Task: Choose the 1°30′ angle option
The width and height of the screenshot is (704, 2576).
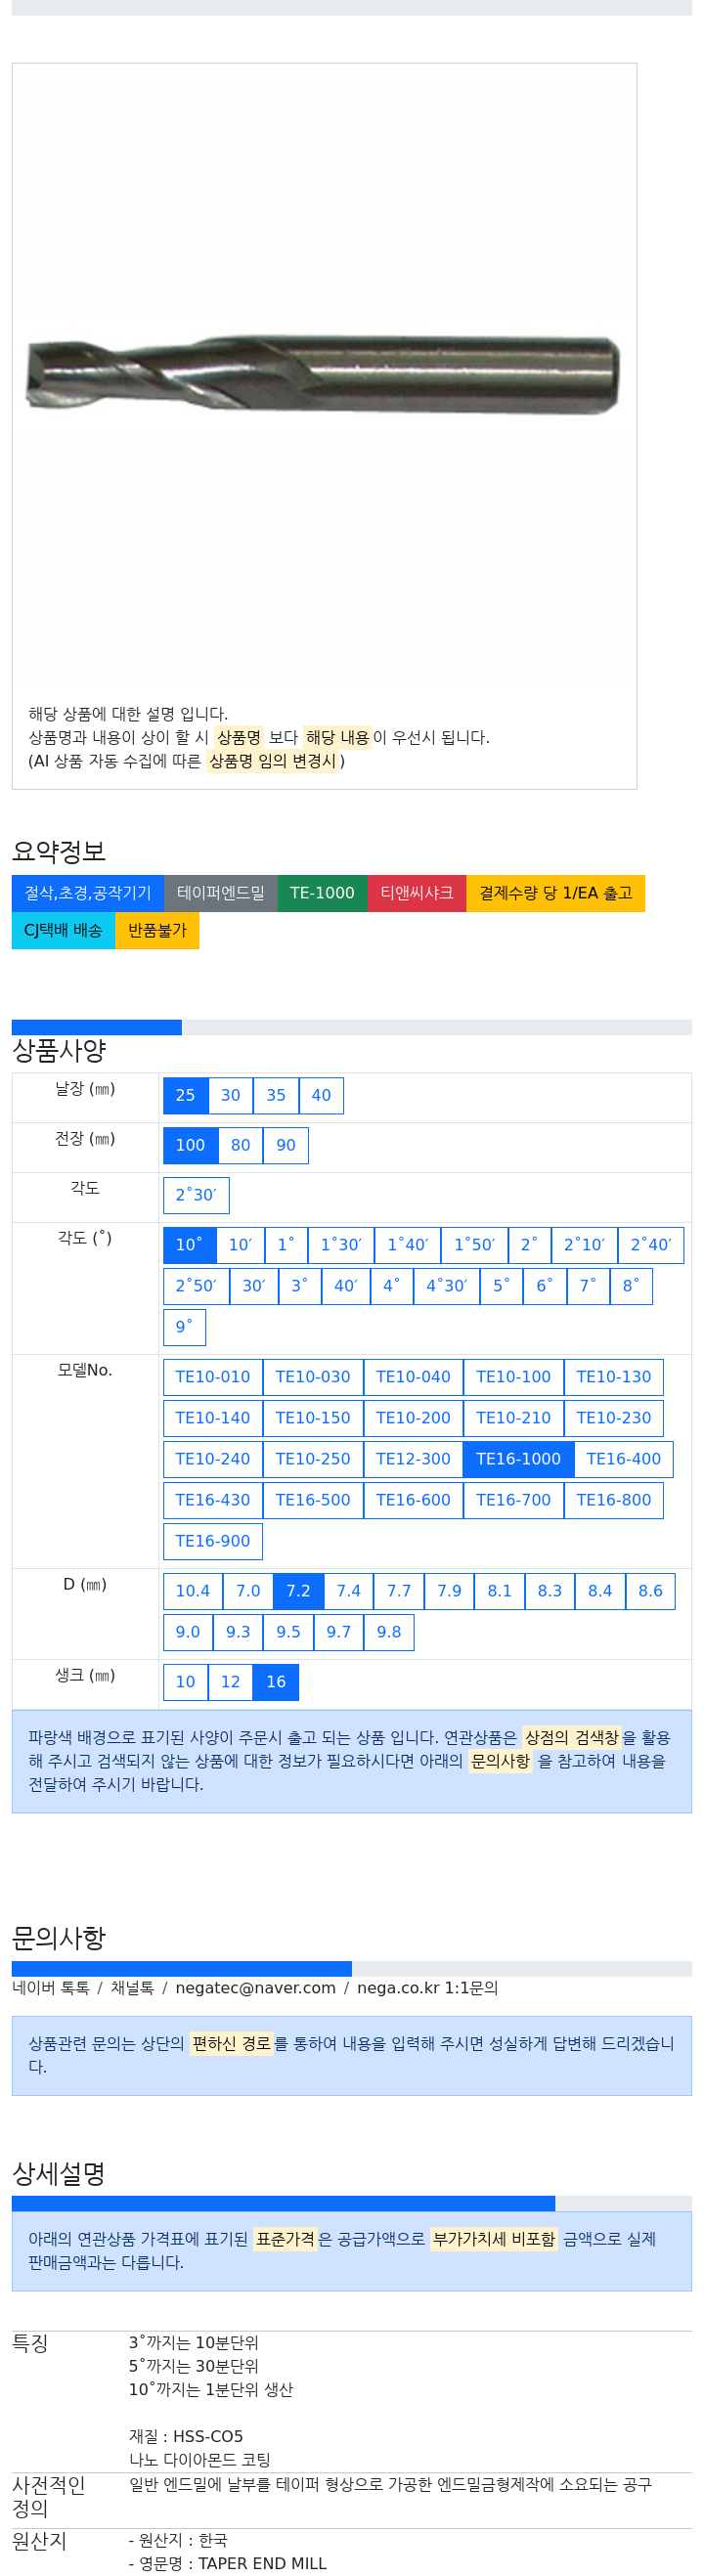Action: click(341, 1245)
